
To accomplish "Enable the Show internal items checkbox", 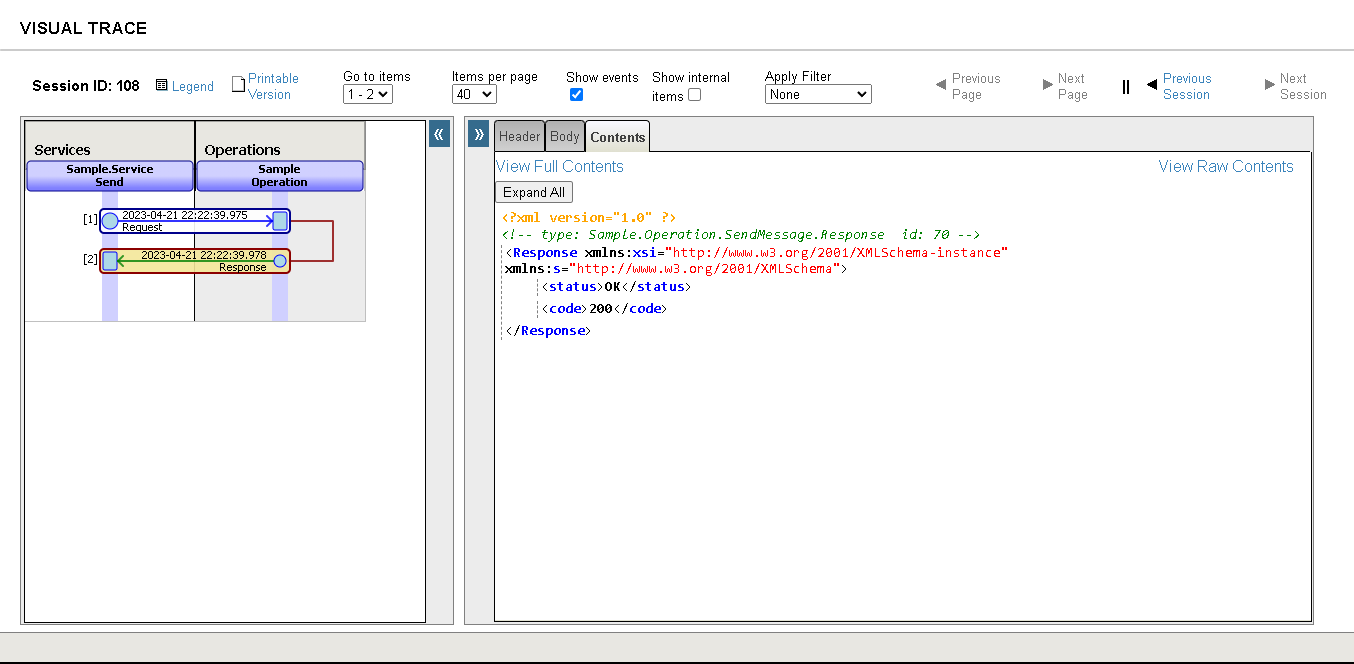I will [x=694, y=95].
